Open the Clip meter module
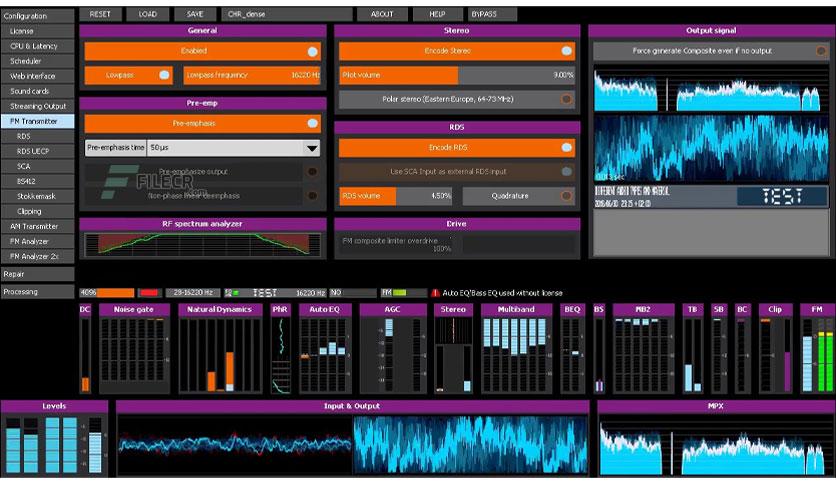Viewport: 836px width, 484px height. point(775,349)
